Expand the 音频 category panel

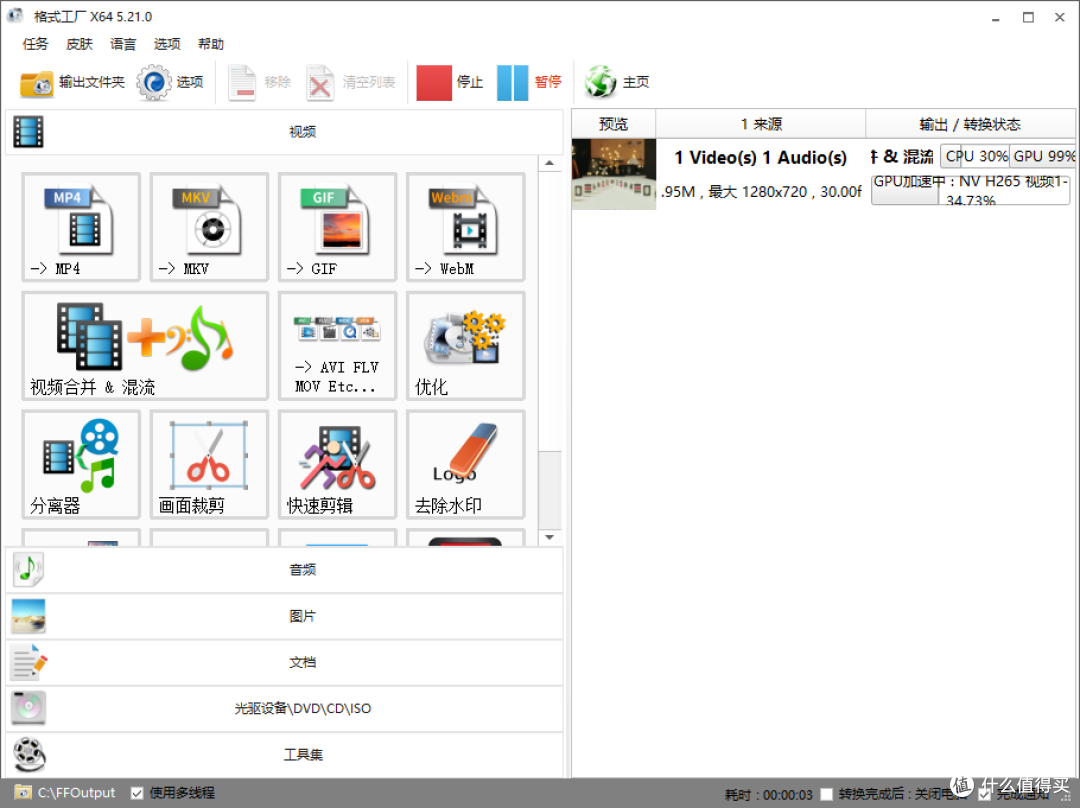tap(284, 570)
